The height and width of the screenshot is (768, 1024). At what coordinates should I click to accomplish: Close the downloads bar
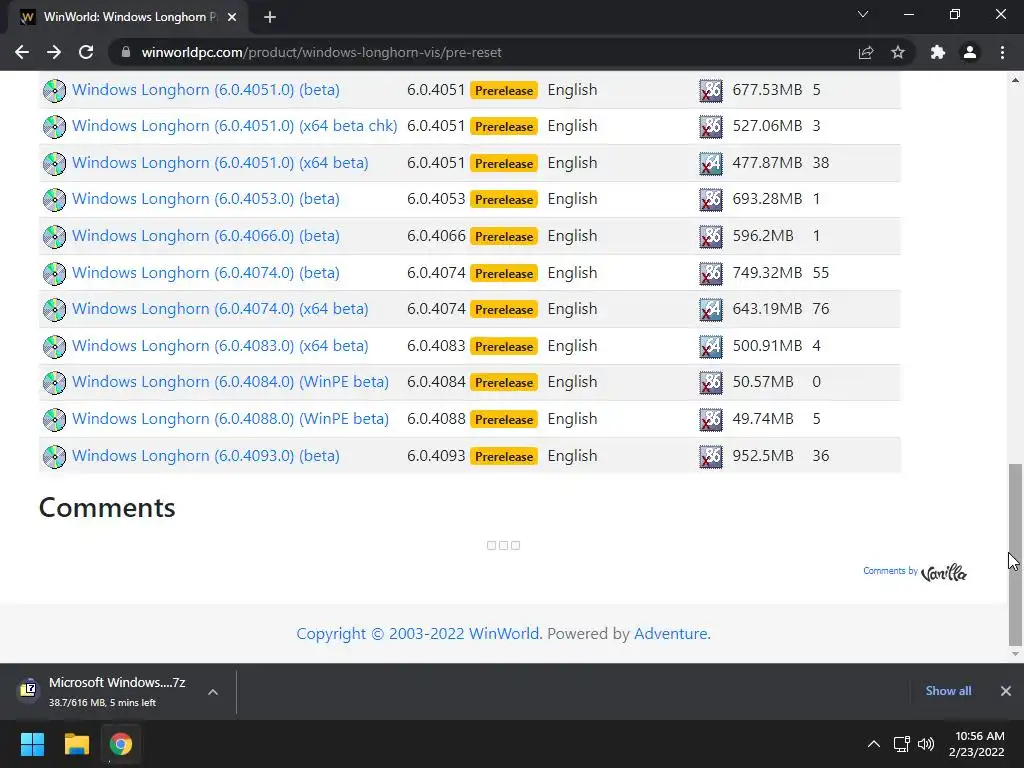tap(1006, 691)
